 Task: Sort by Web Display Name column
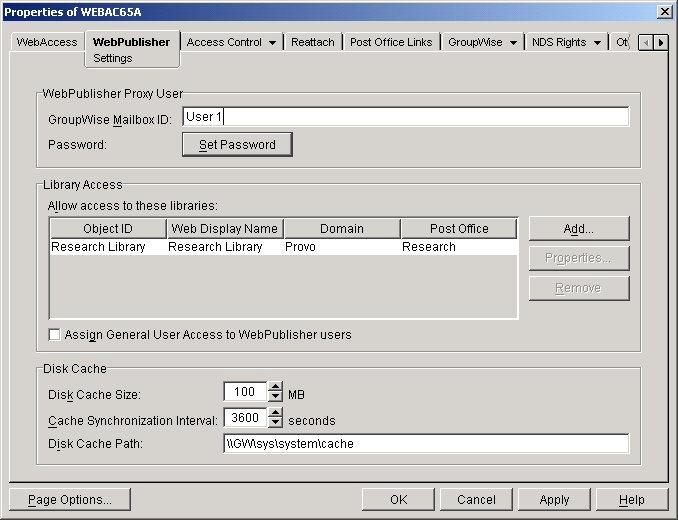click(x=225, y=229)
